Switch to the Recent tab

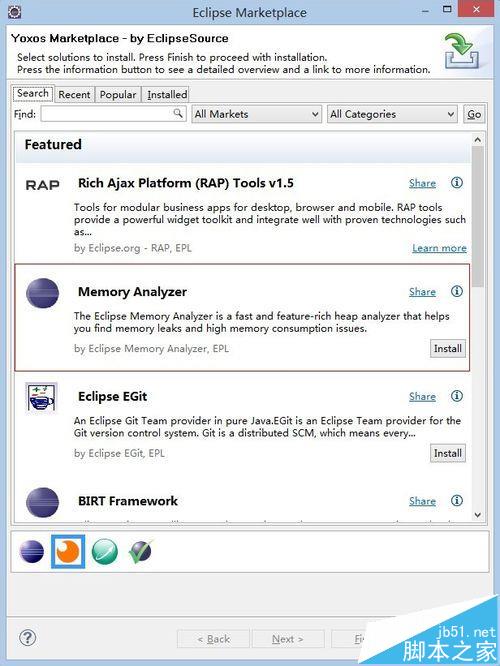74,94
